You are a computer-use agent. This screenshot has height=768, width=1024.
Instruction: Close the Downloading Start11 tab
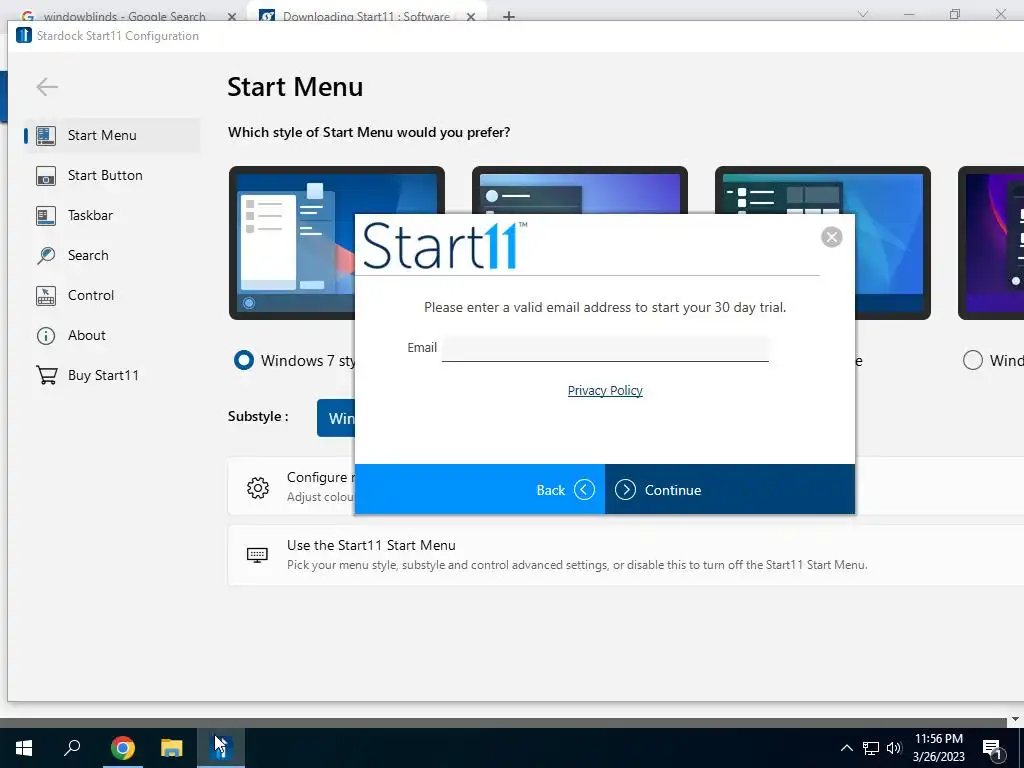point(471,16)
